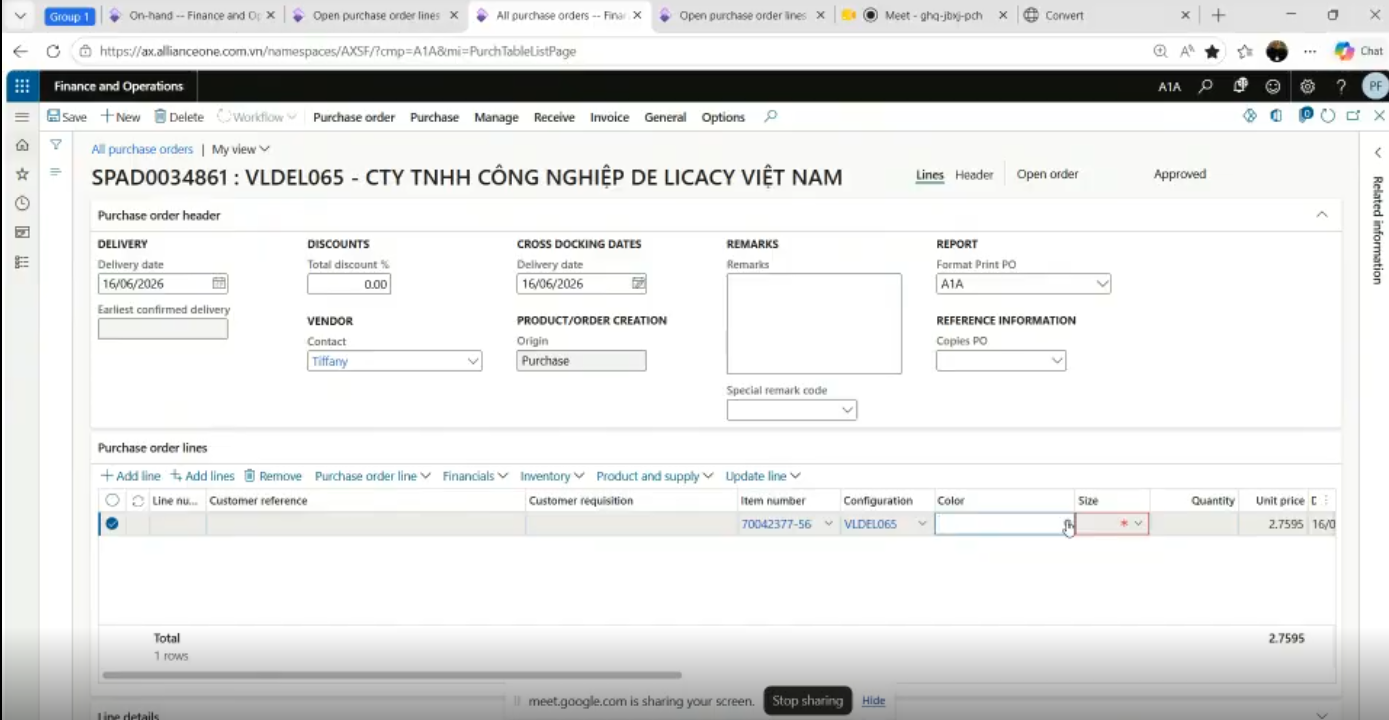Open the Purchase action tab
The width and height of the screenshot is (1389, 720).
click(434, 117)
